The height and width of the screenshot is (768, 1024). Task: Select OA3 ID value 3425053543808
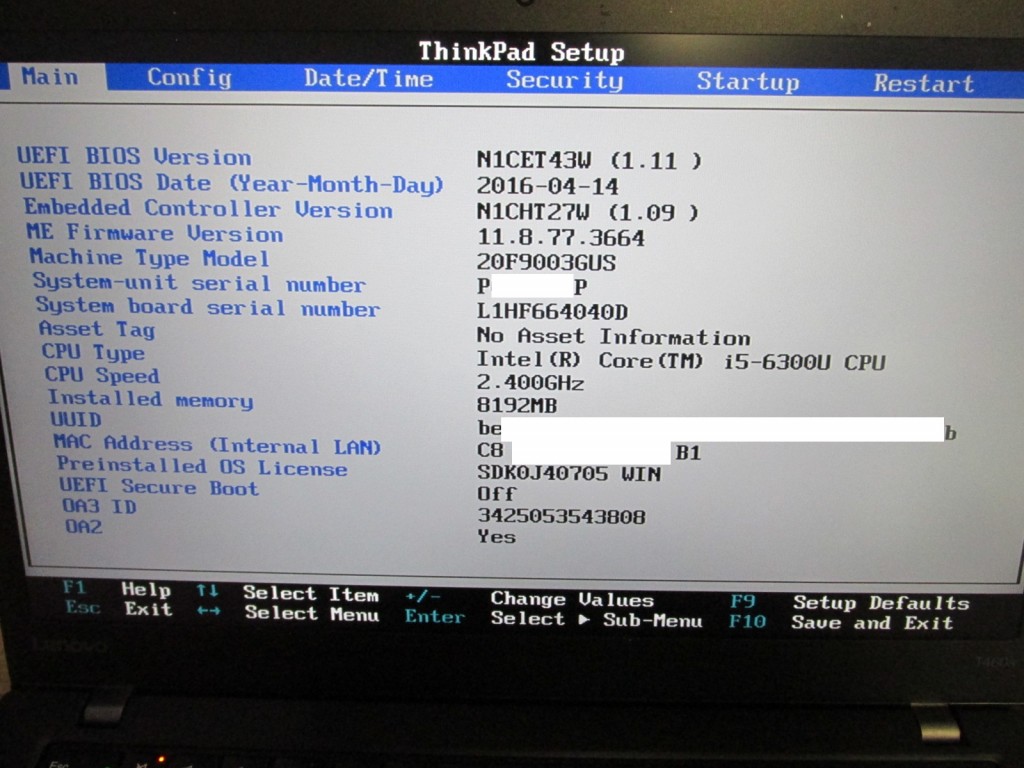(x=561, y=516)
